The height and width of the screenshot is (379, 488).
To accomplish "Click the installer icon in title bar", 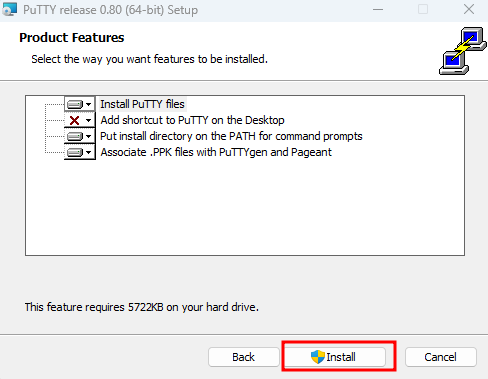I will pos(9,9).
